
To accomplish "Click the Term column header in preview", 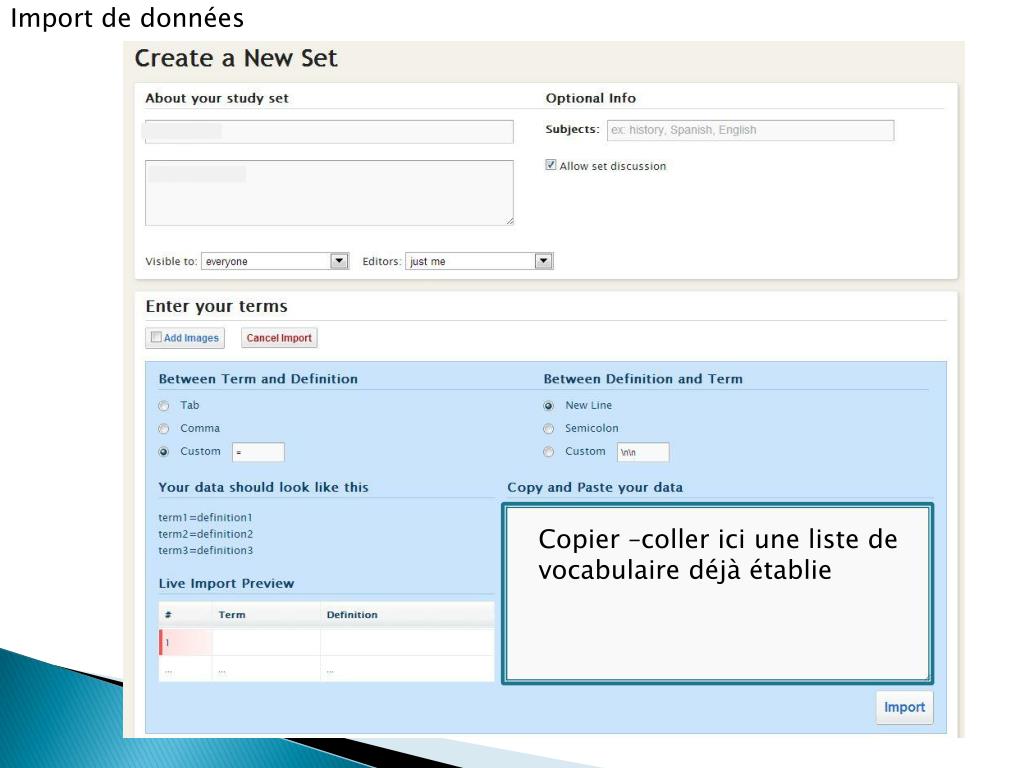I will pyautogui.click(x=232, y=615).
